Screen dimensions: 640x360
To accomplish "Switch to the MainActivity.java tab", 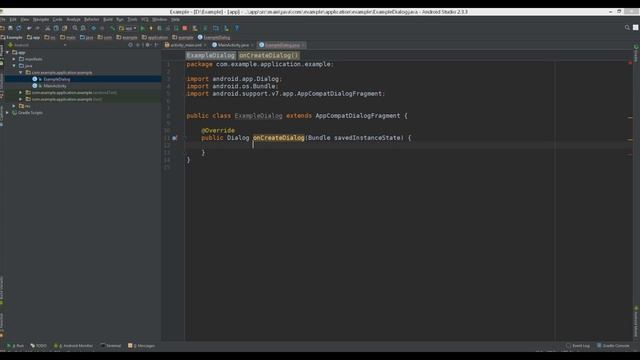I will click(233, 45).
